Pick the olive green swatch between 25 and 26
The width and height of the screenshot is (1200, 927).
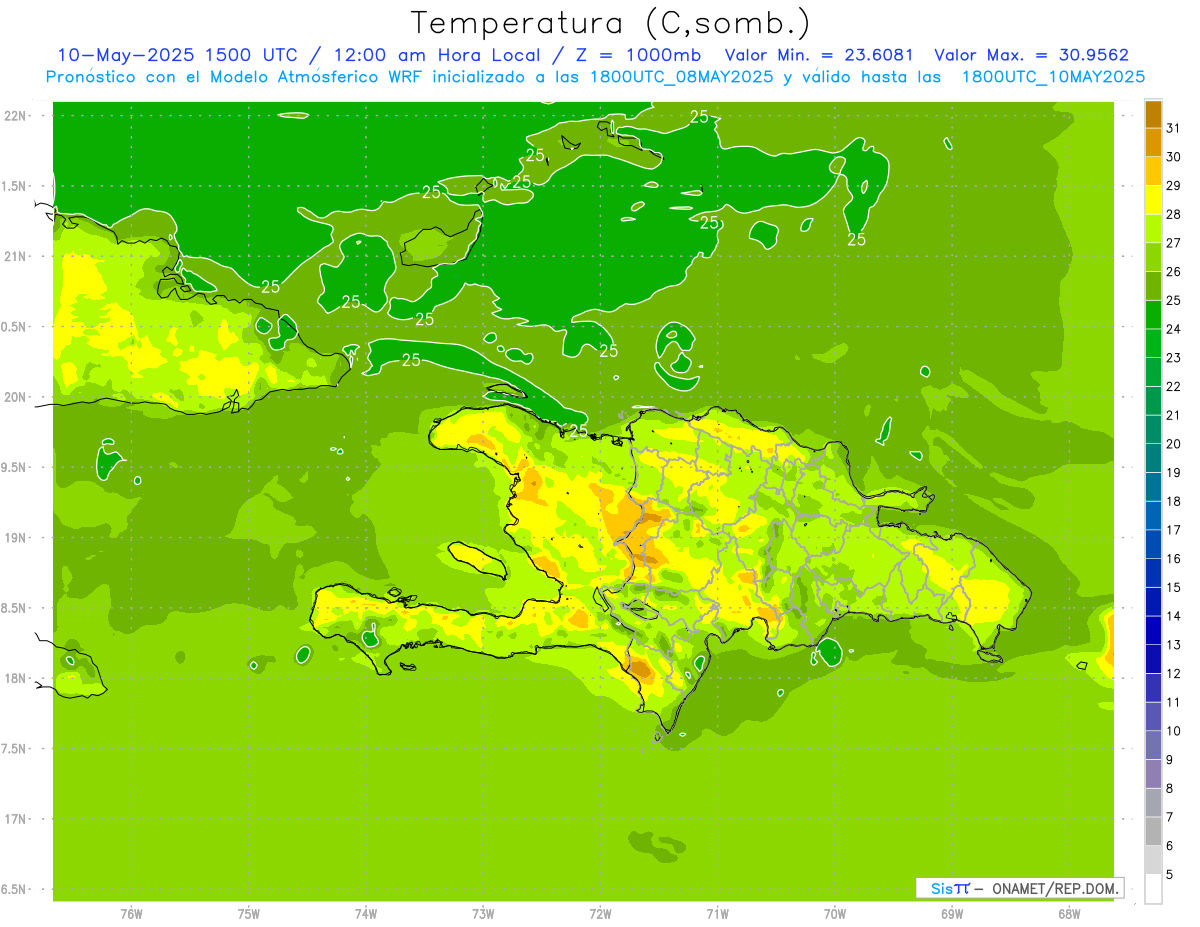coord(1153,286)
